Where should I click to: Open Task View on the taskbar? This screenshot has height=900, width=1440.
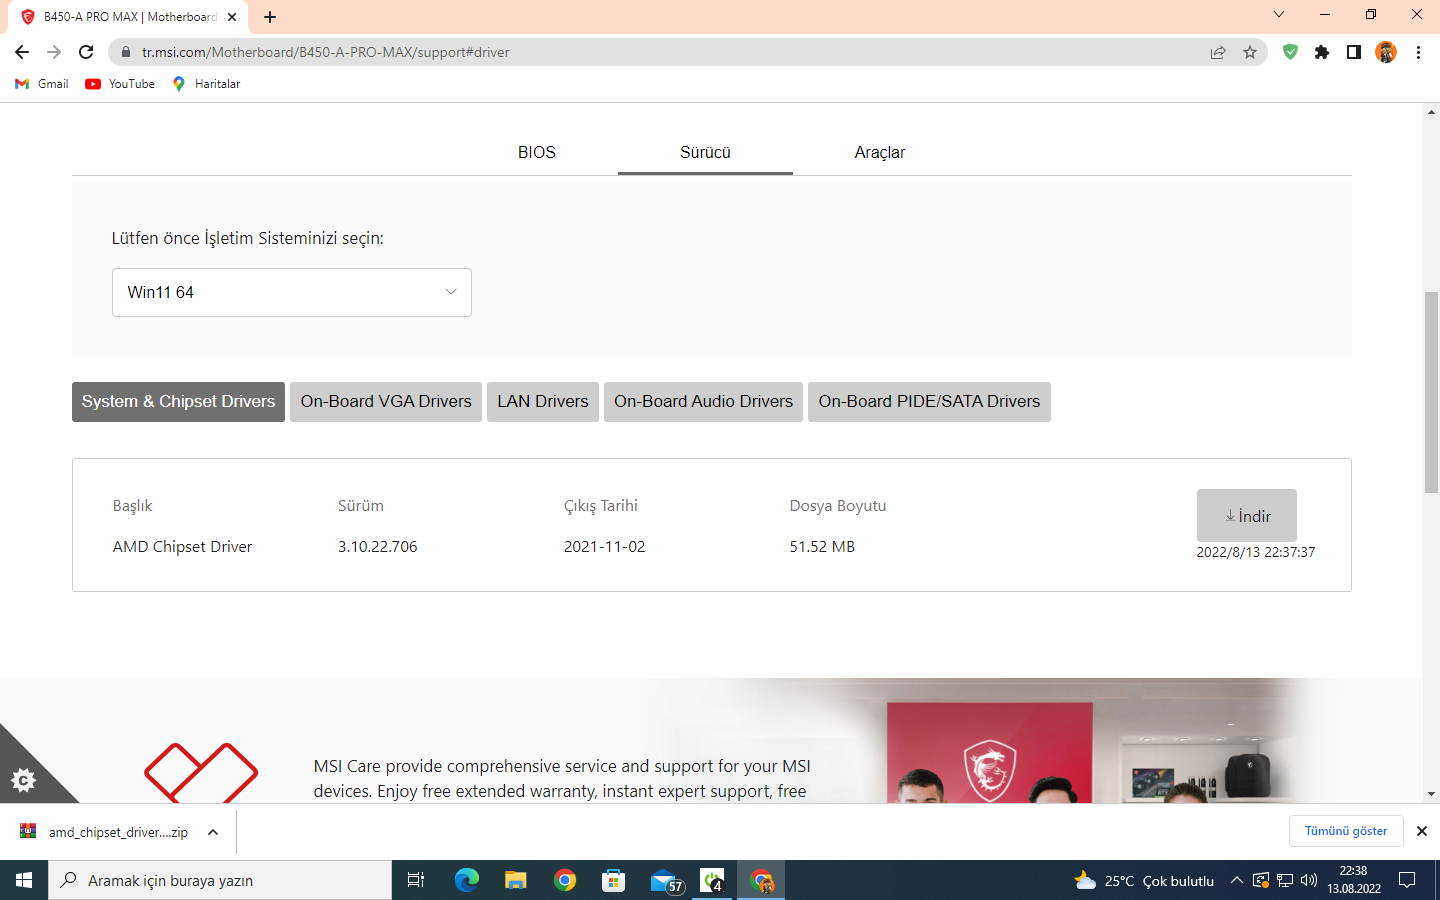click(x=416, y=880)
